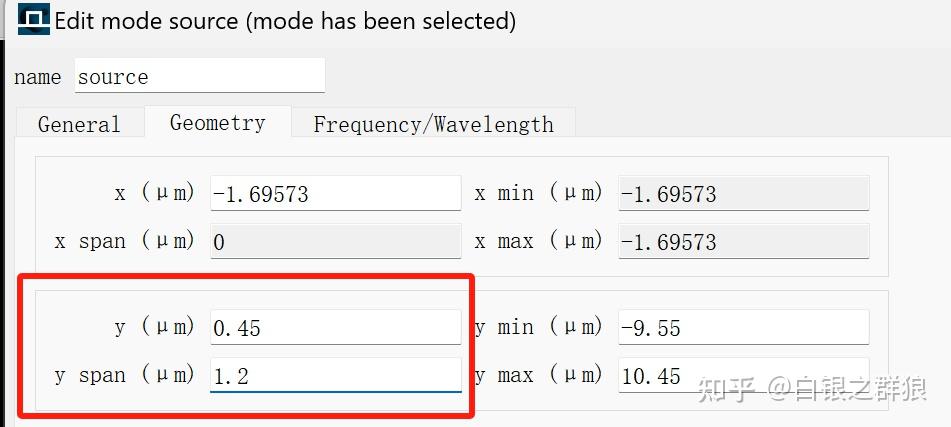951x427 pixels.
Task: Click the x min read-only field
Action: pos(743,194)
